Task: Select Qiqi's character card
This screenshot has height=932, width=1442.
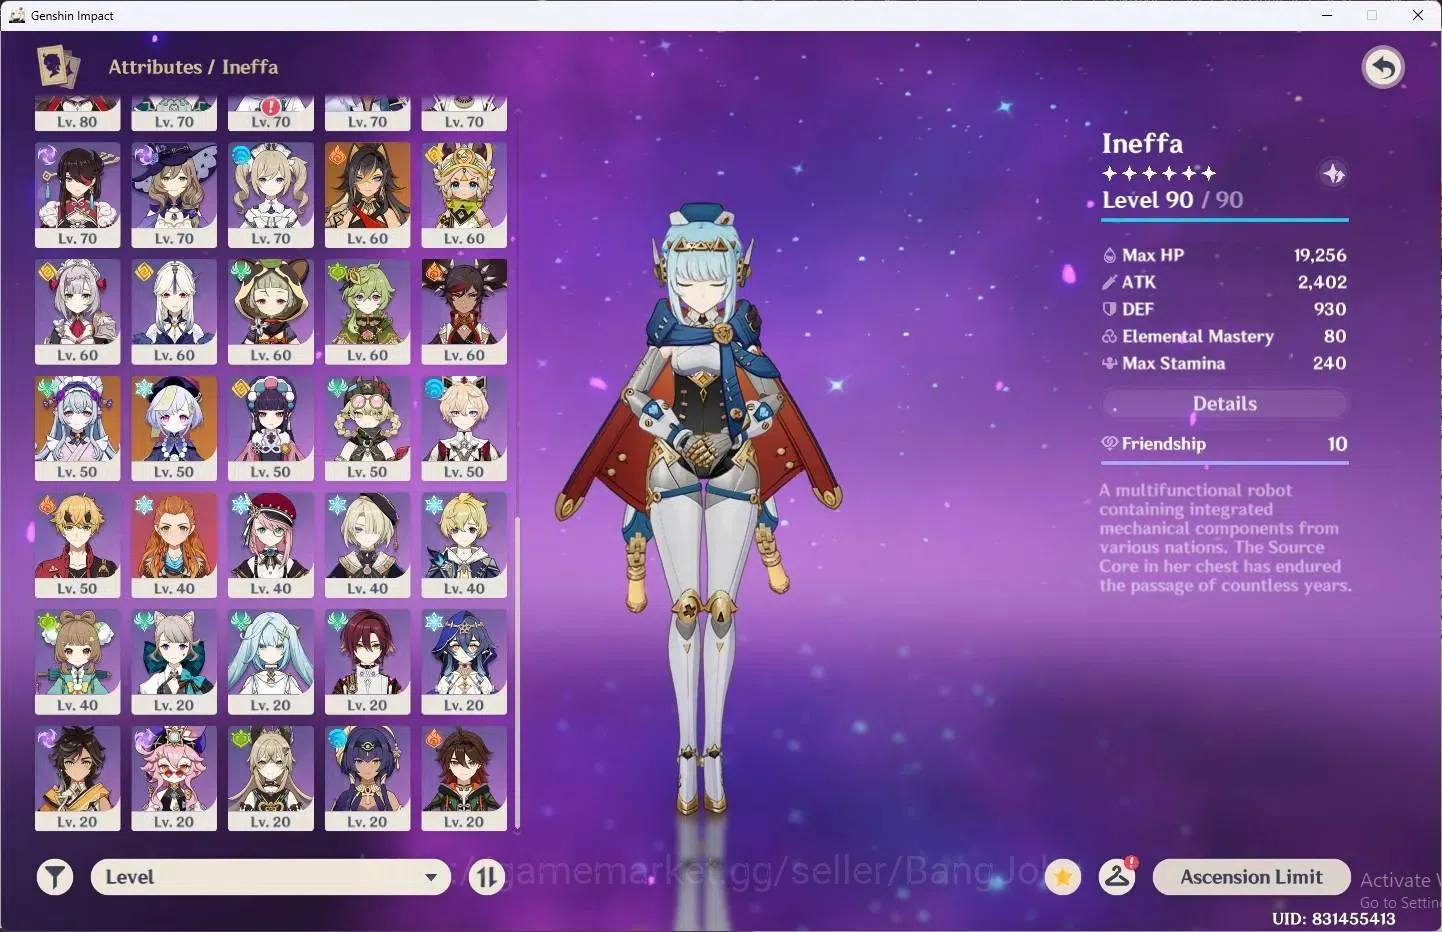Action: 174,429
